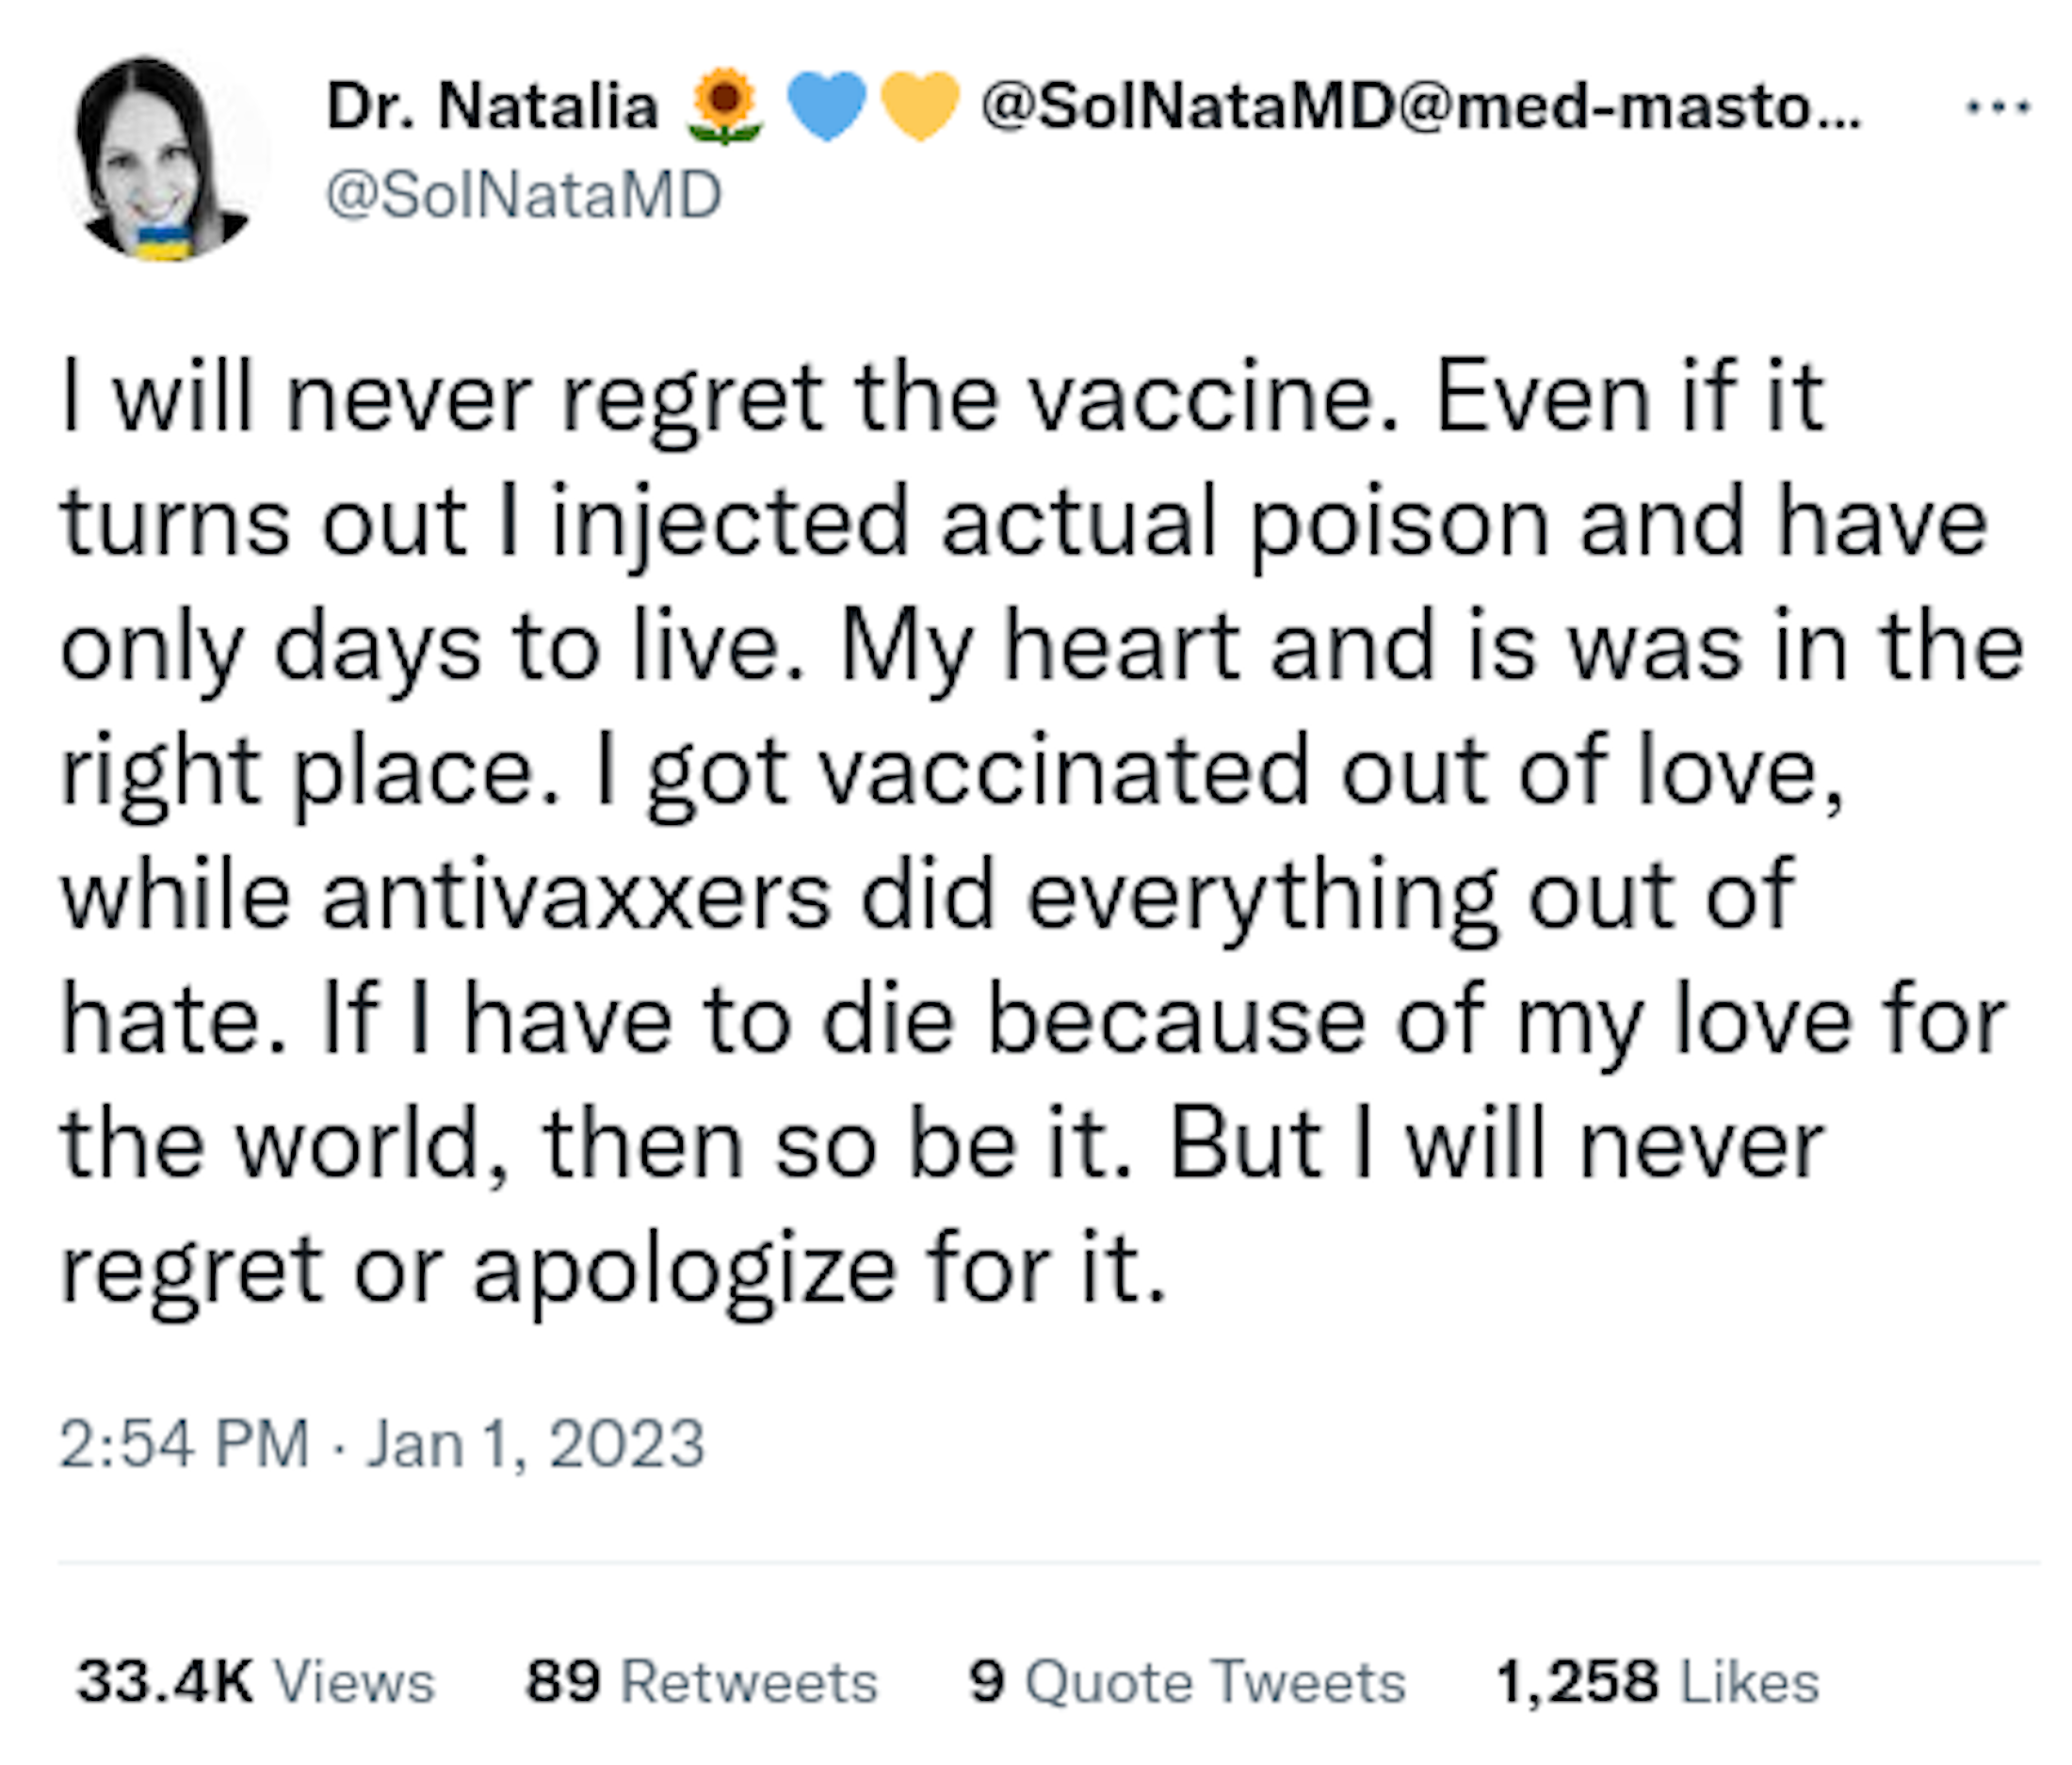Image resolution: width=2072 pixels, height=1765 pixels.
Task: Click the Ukraine flag on the avatar
Action: 163,242
